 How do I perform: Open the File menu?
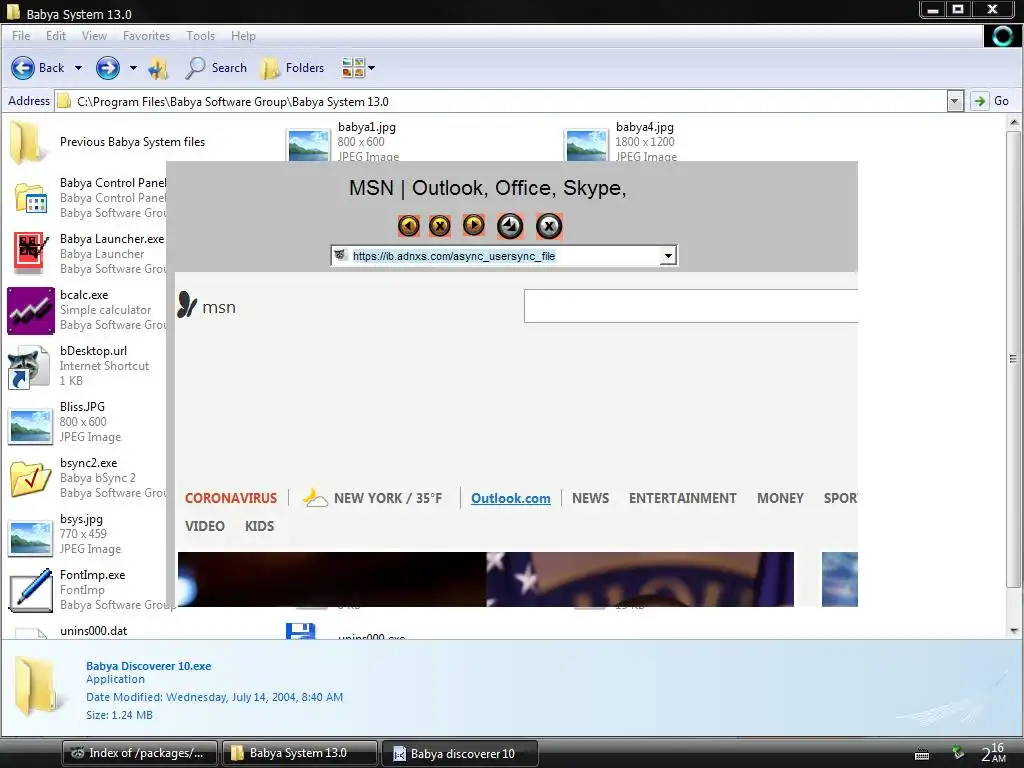21,36
